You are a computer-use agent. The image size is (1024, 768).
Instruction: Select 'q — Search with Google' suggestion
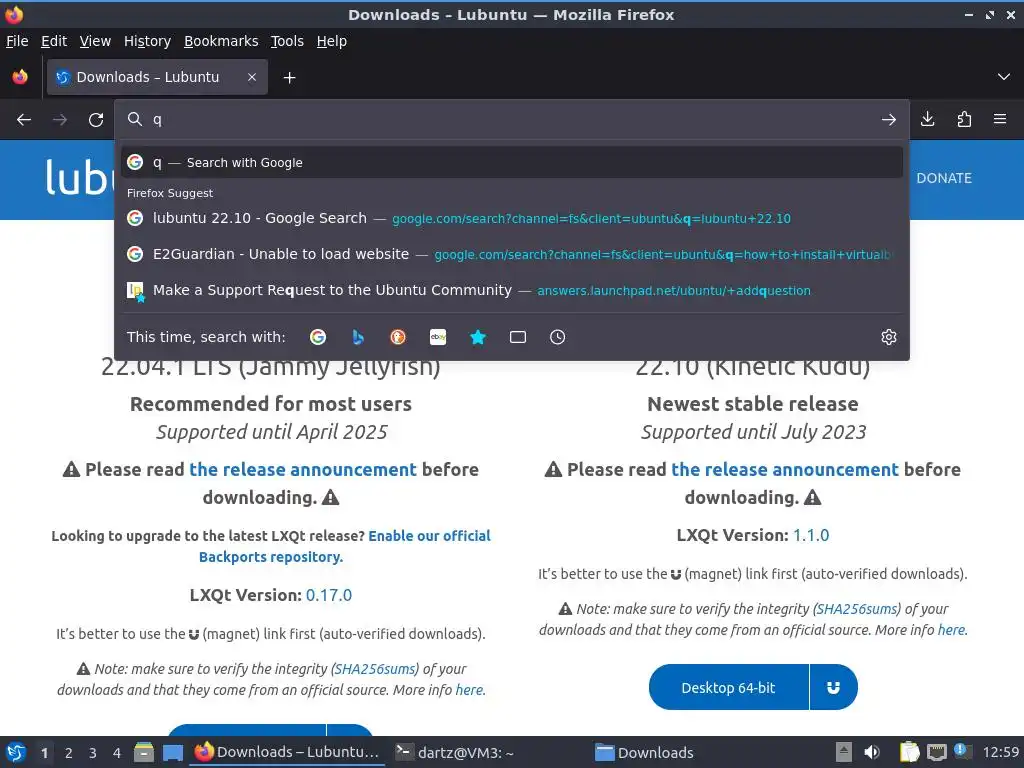point(512,163)
